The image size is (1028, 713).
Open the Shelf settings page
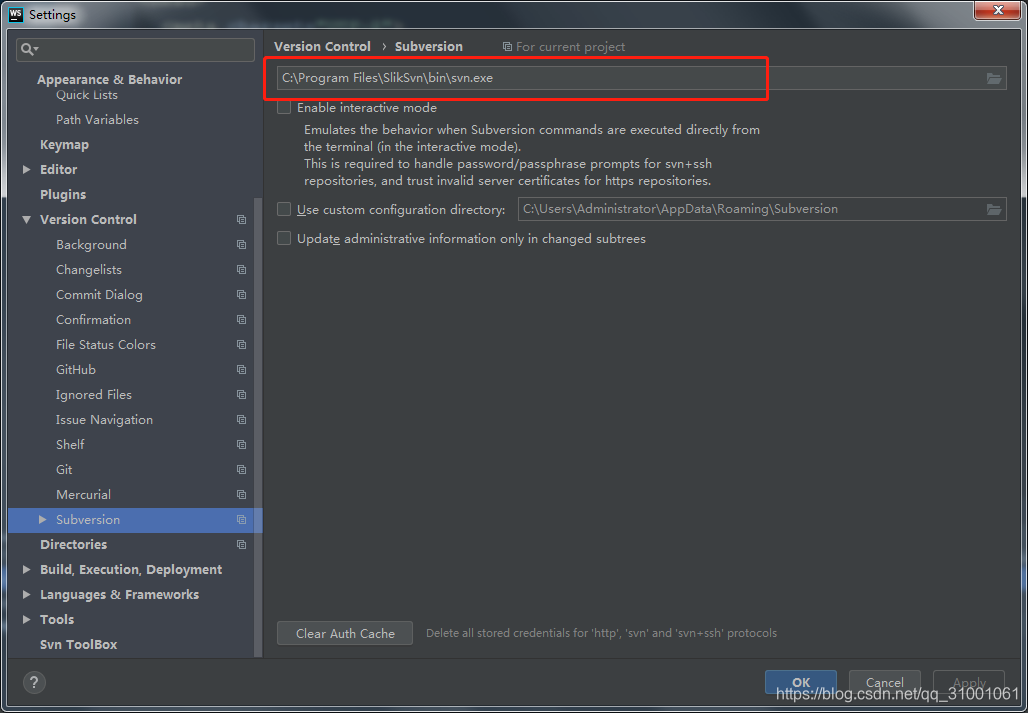[70, 444]
